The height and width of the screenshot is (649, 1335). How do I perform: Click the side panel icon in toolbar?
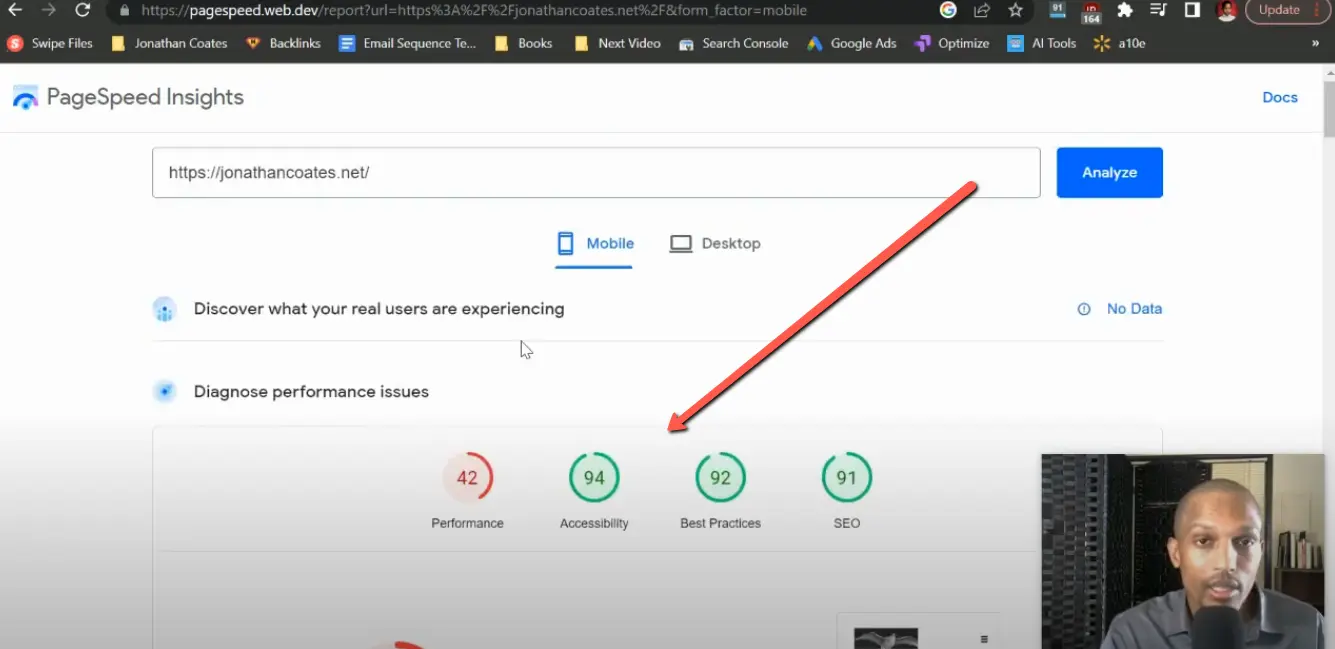1191,11
